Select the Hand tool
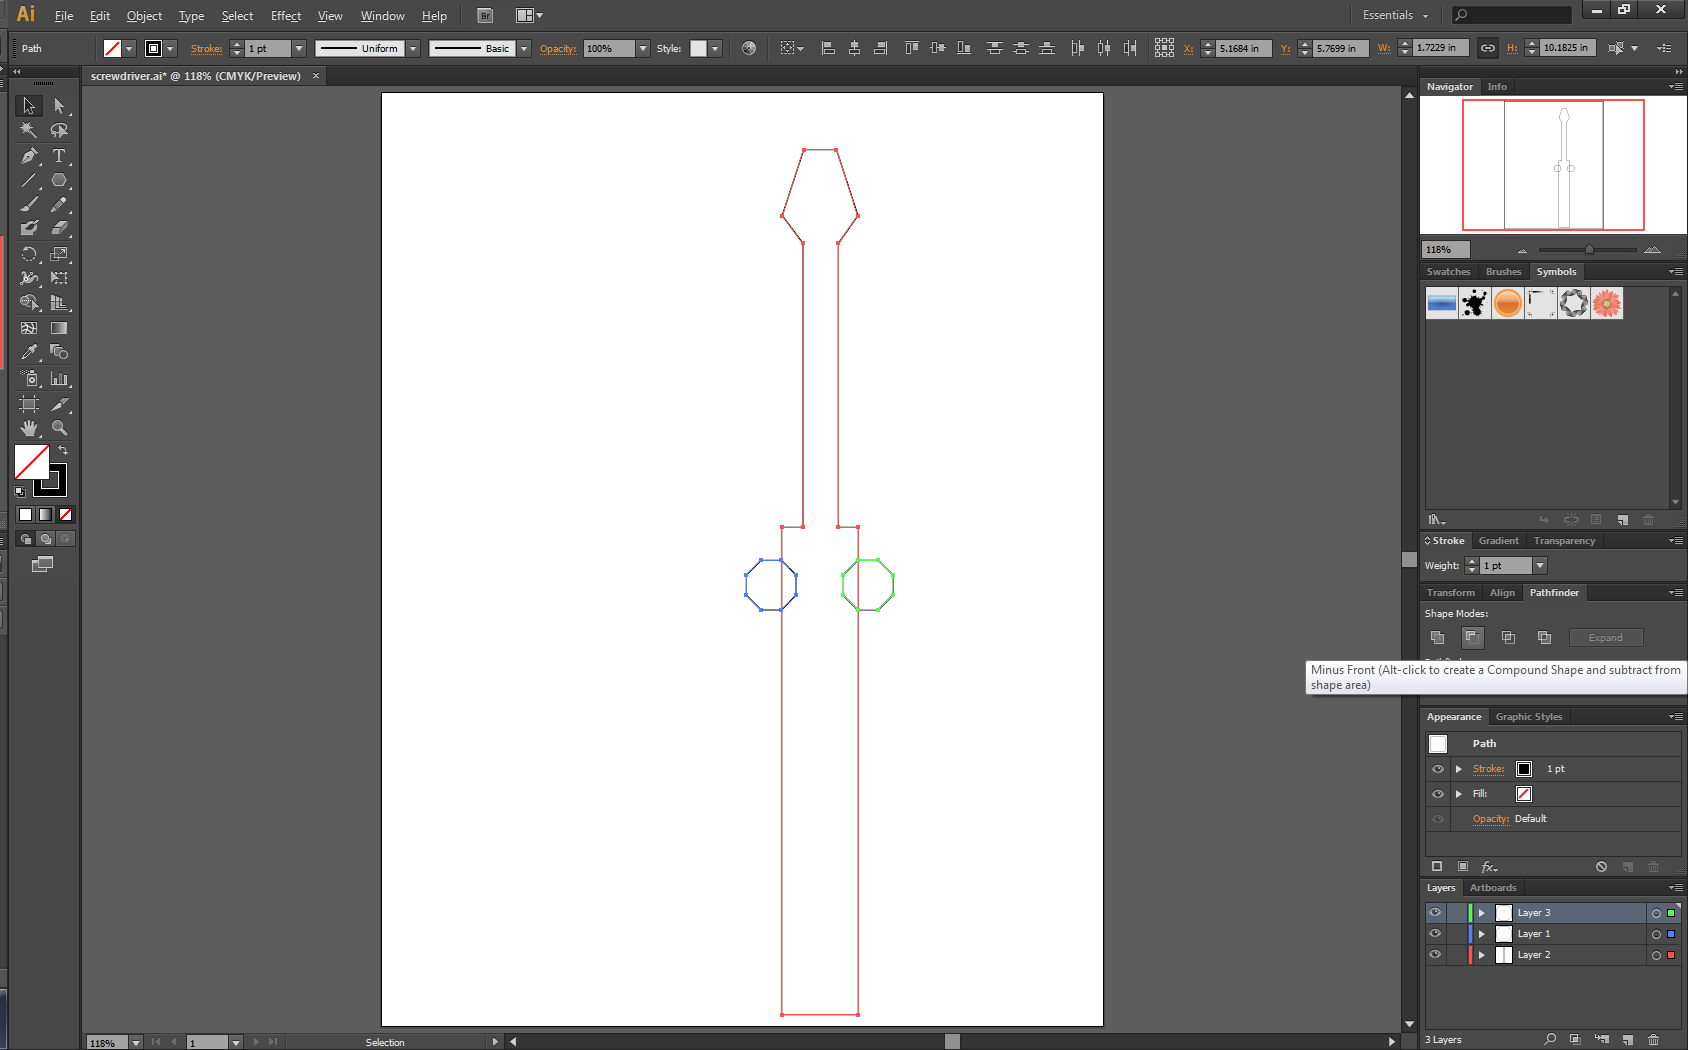The image size is (1688, 1050). point(28,428)
